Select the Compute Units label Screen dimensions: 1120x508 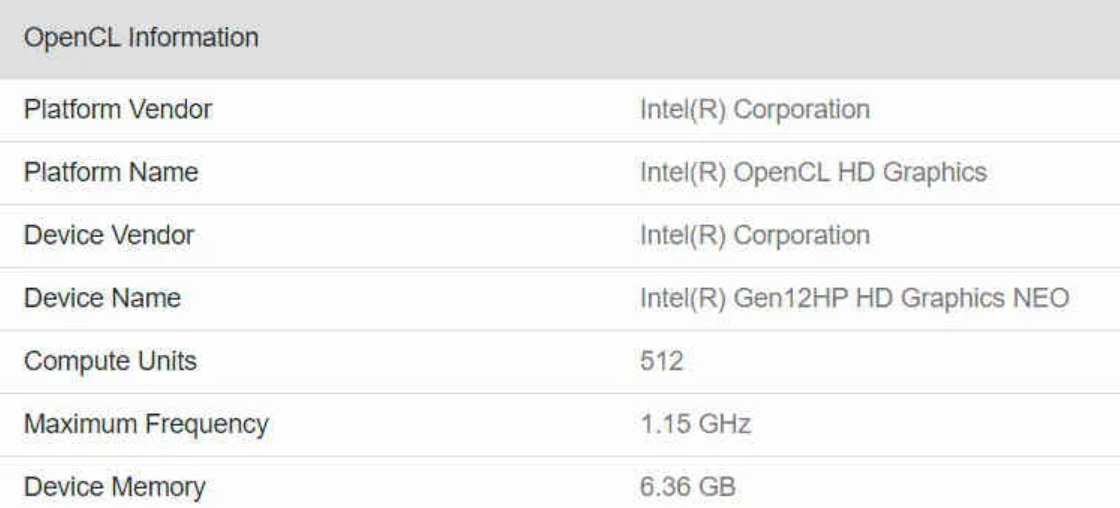click(x=110, y=361)
